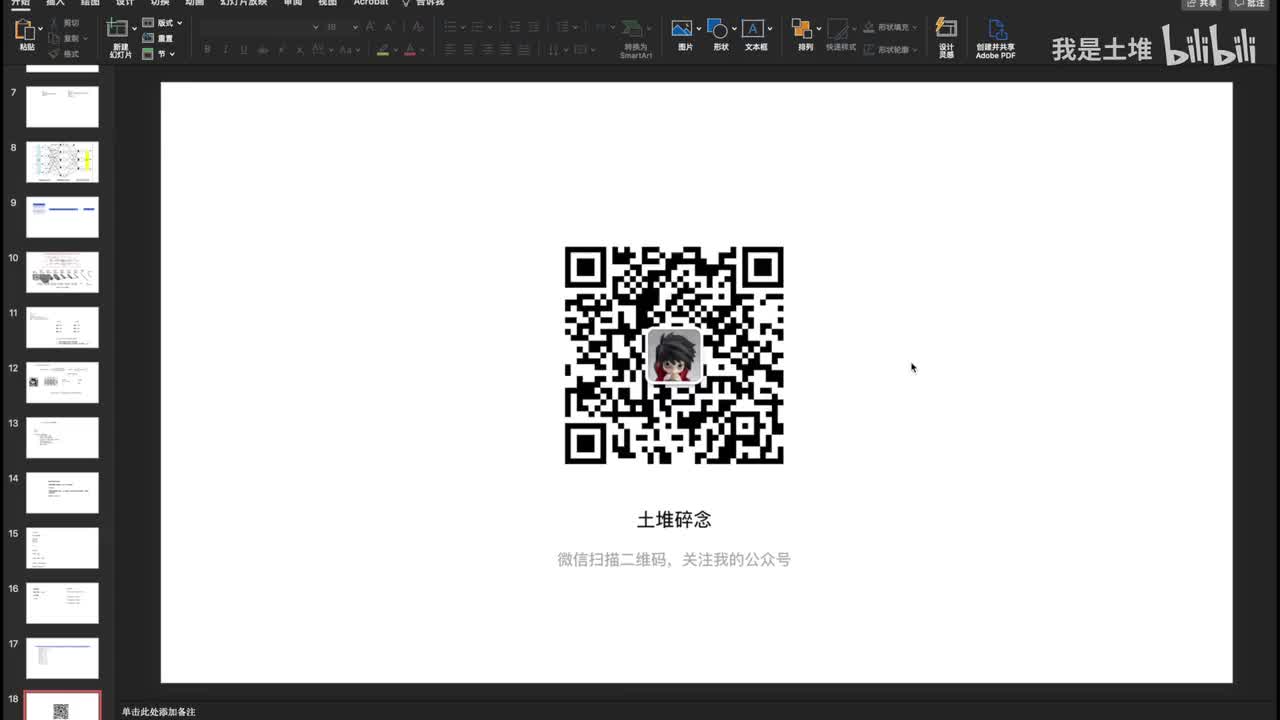Open the Paste options dropdown arrow
1280x720 pixels.
pos(40,29)
